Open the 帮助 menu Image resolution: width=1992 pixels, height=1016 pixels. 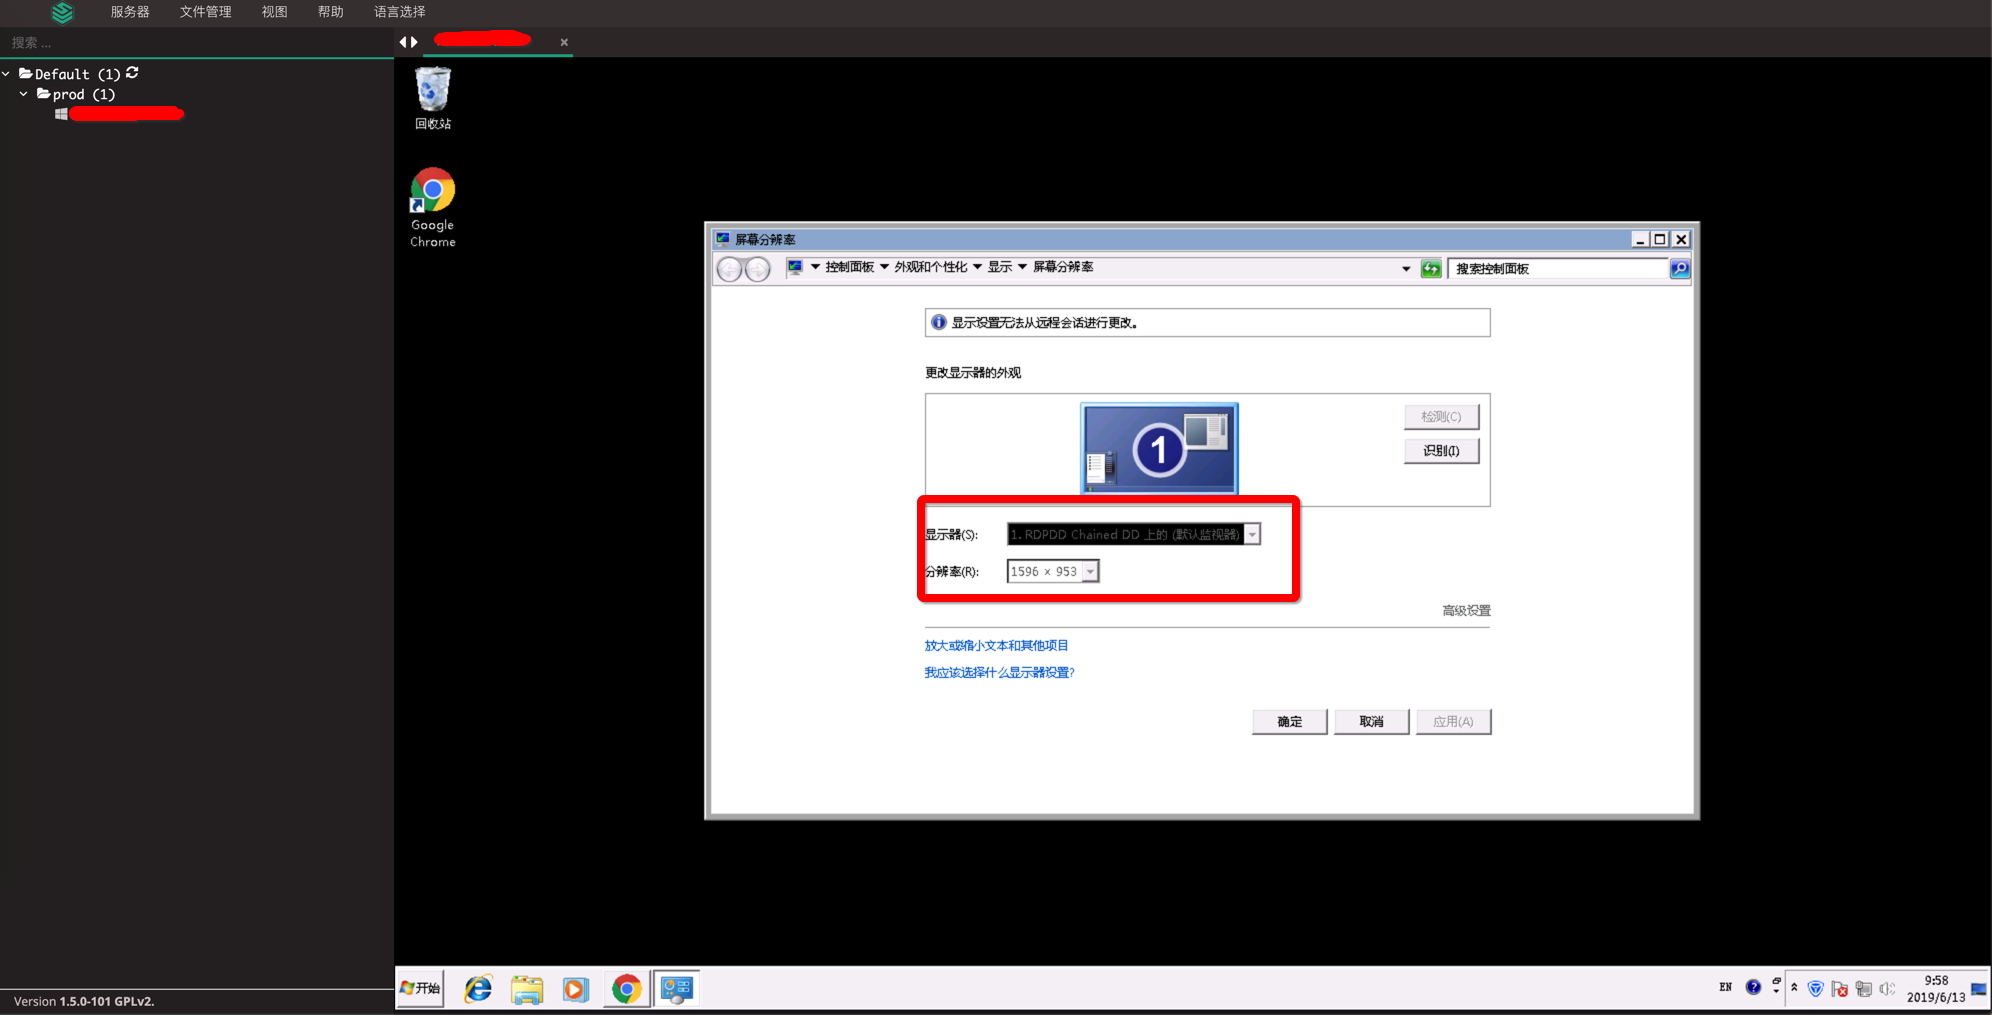[330, 12]
